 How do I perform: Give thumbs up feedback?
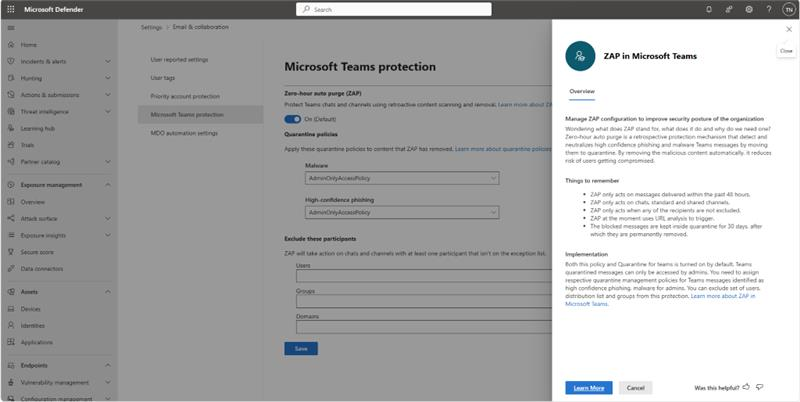pos(746,387)
